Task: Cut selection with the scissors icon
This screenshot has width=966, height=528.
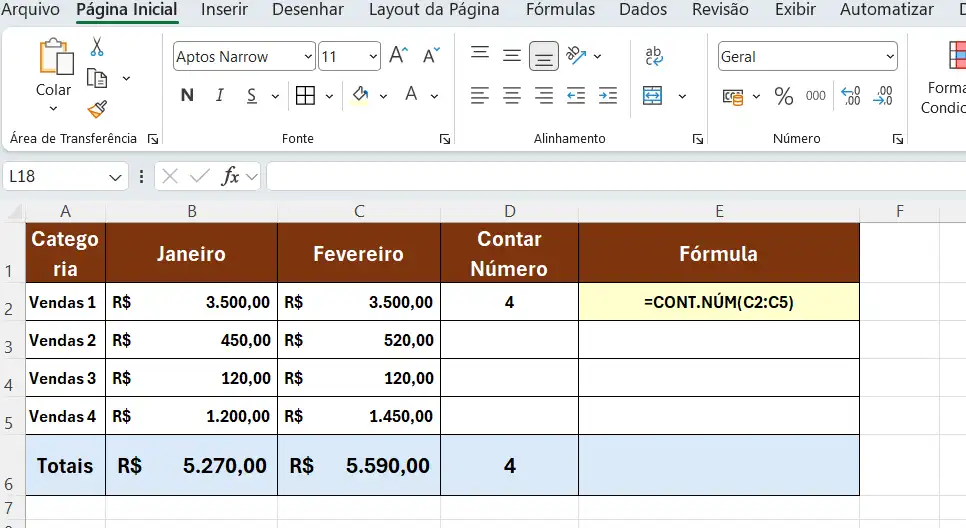Action: [x=97, y=47]
